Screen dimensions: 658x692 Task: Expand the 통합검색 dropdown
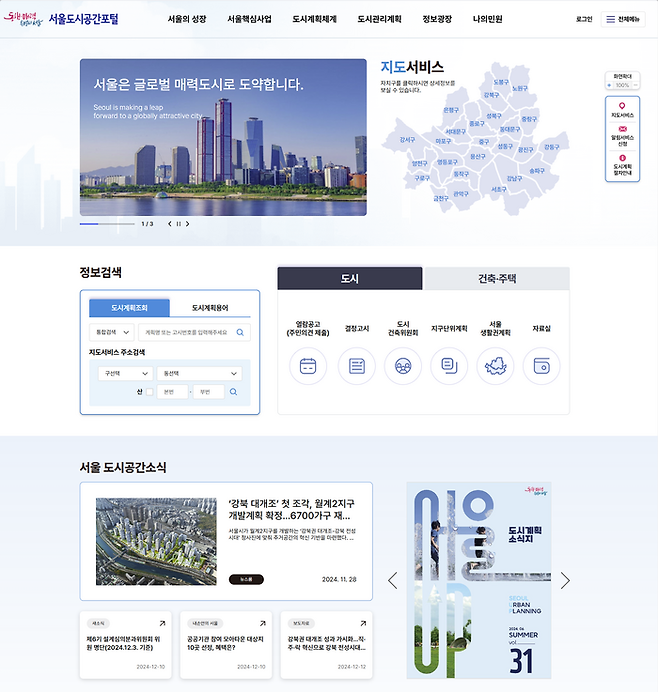coord(112,332)
